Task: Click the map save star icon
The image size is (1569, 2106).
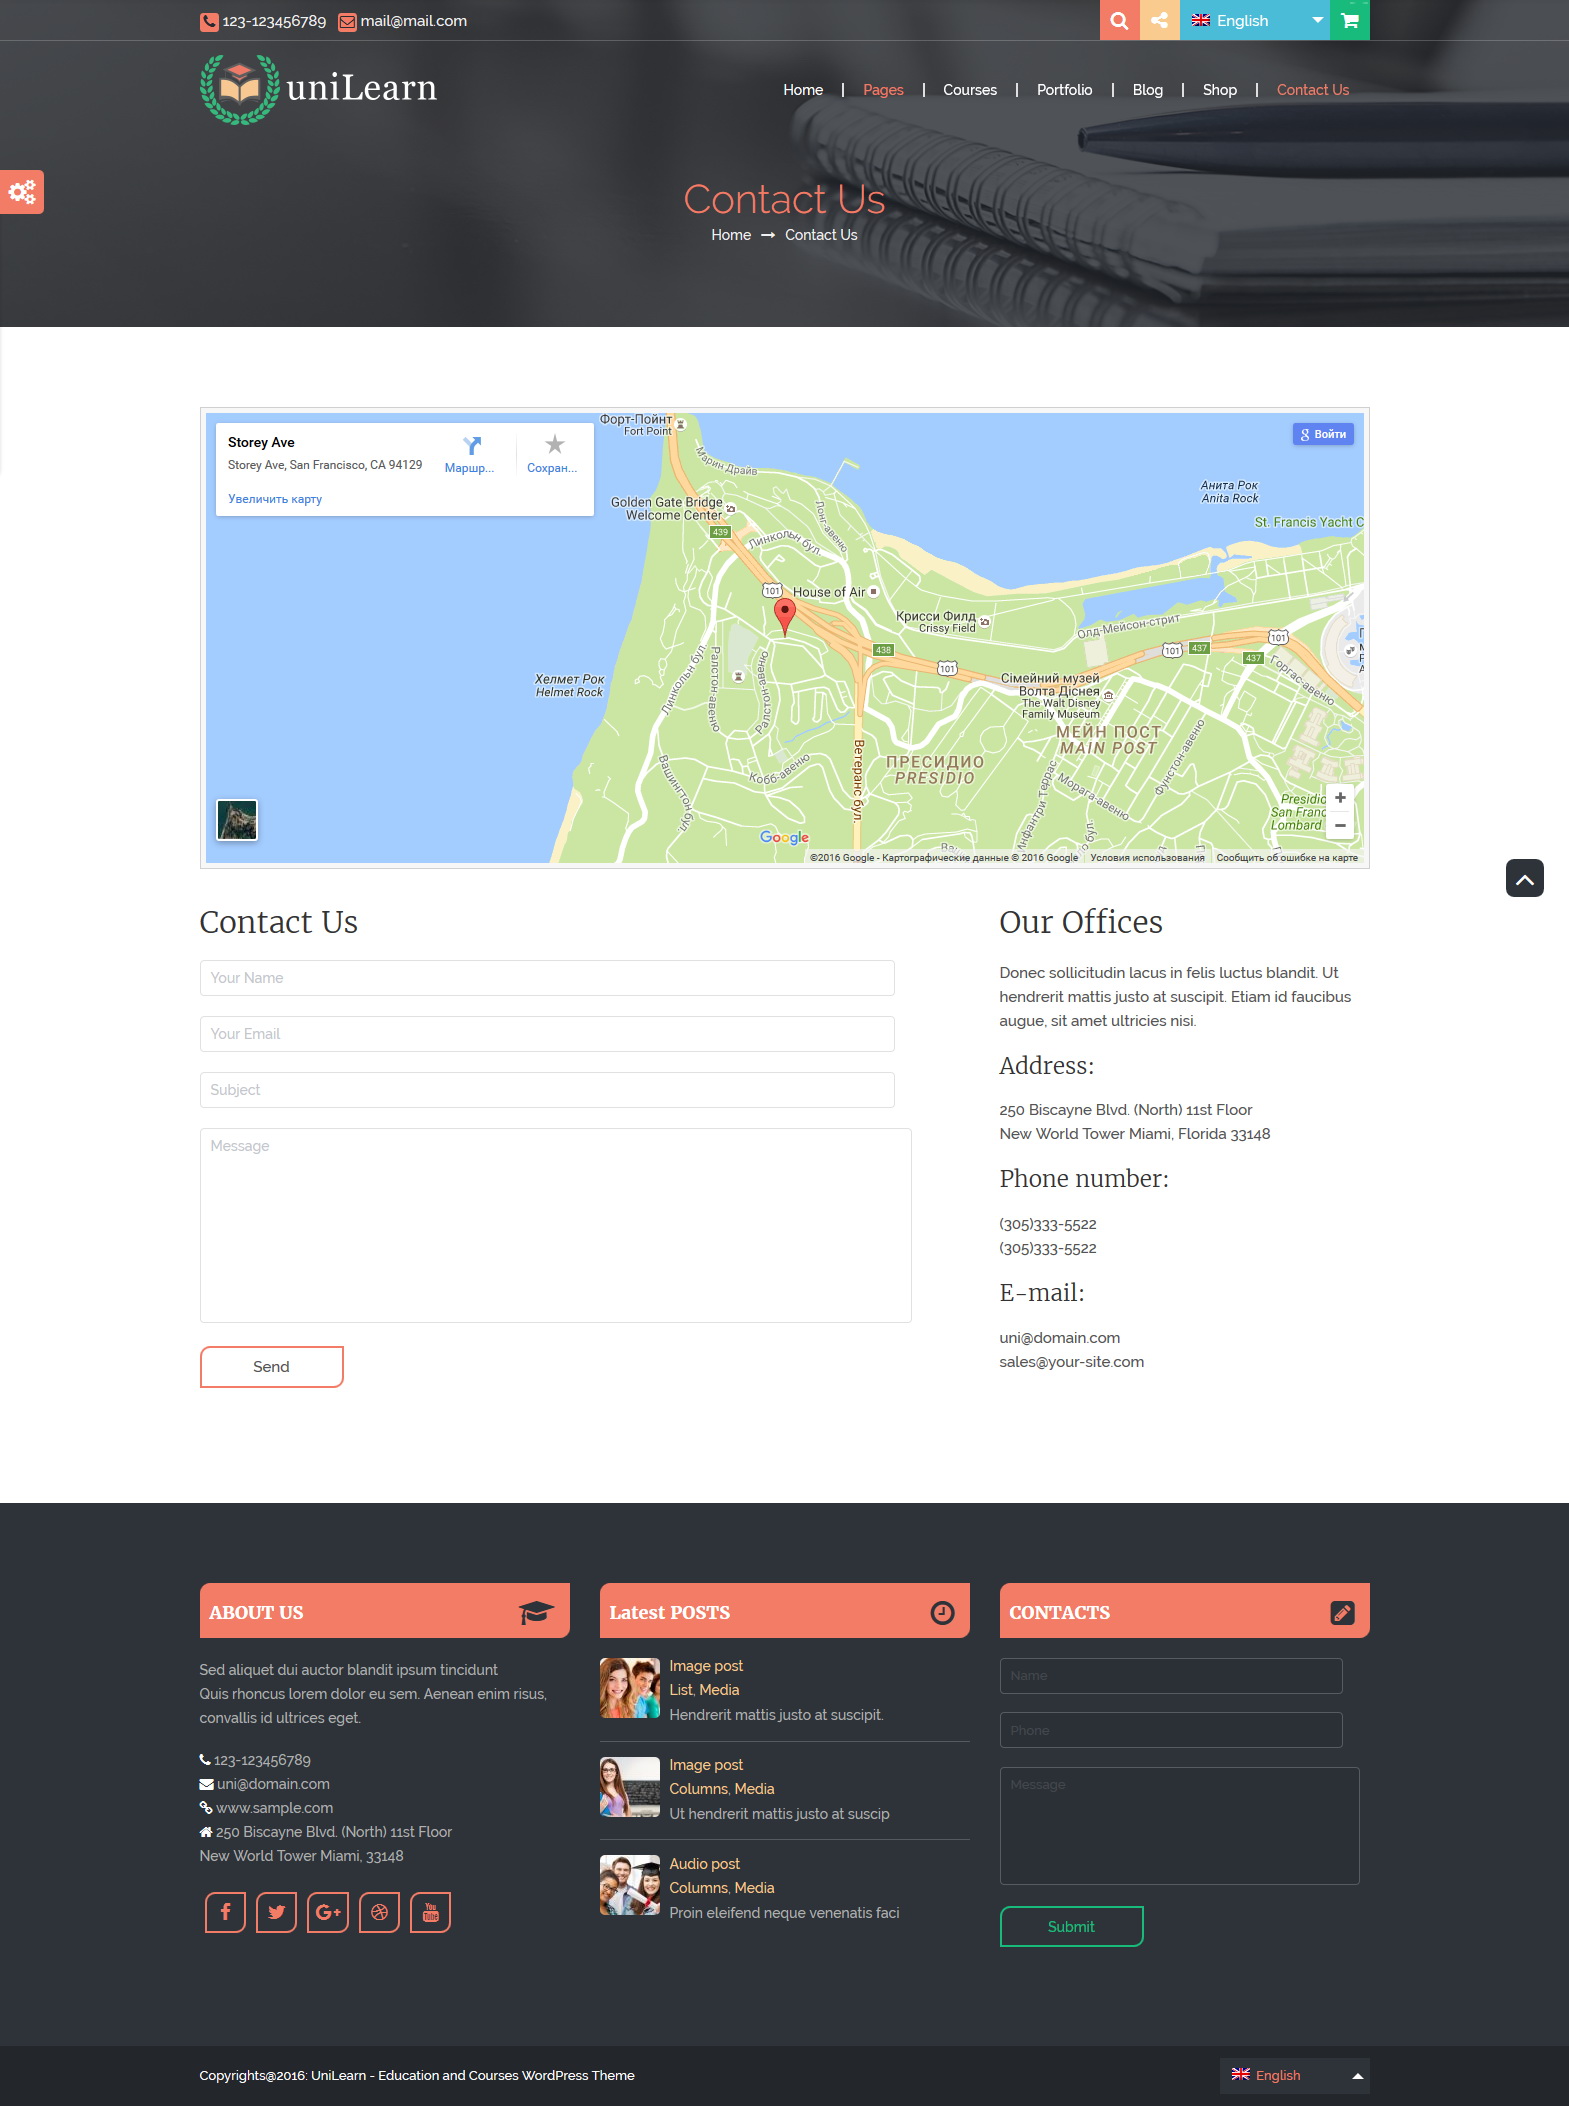Action: (x=554, y=445)
